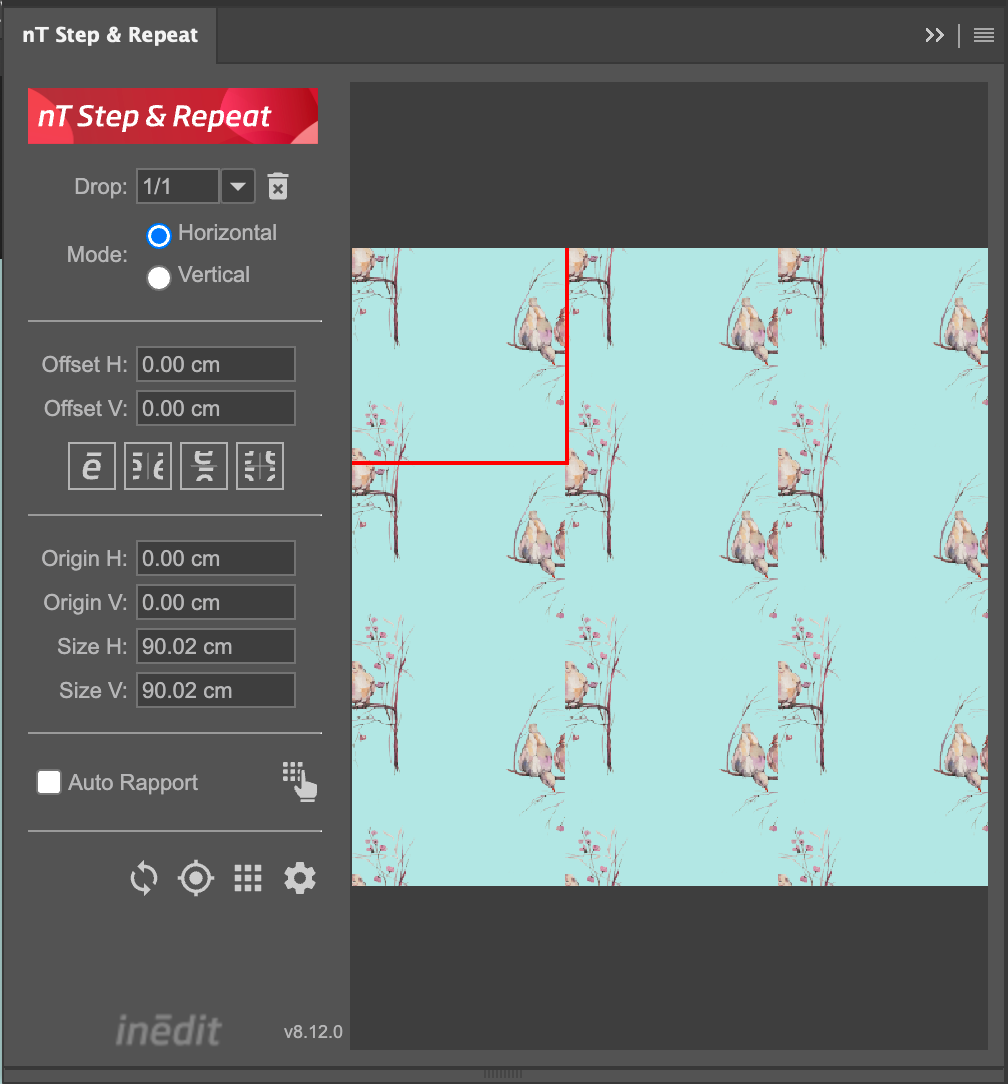Image resolution: width=1008 pixels, height=1084 pixels.
Task: Open settings with the gear icon
Action: pos(300,879)
